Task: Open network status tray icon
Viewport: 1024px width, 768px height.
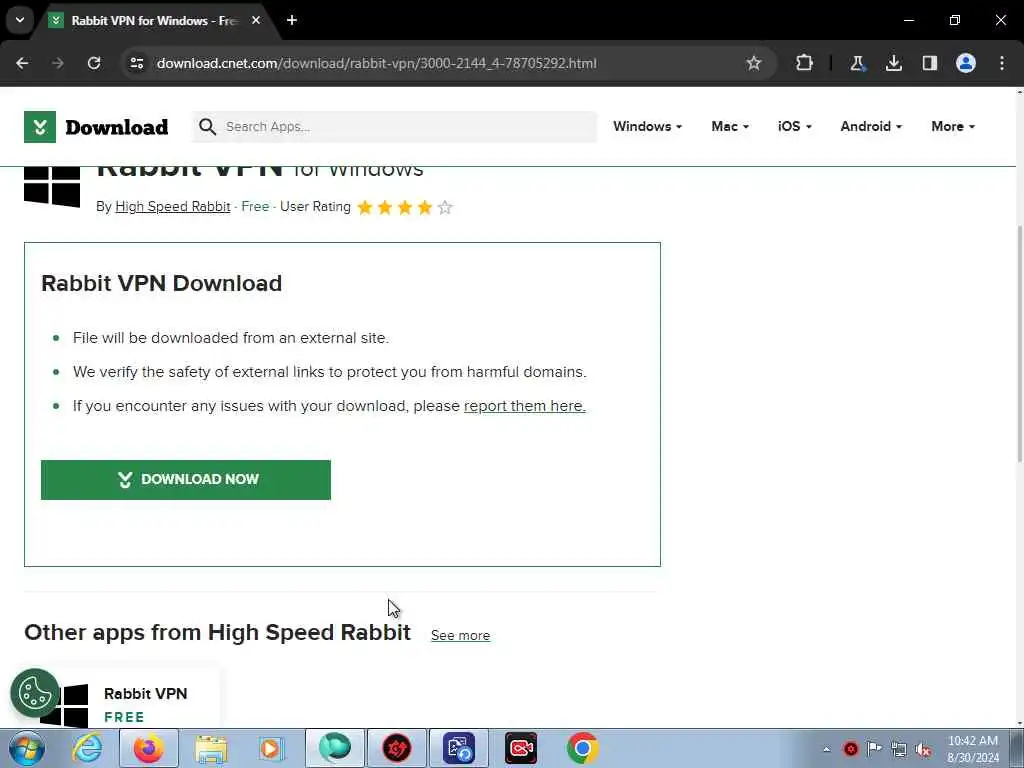Action: (899, 749)
